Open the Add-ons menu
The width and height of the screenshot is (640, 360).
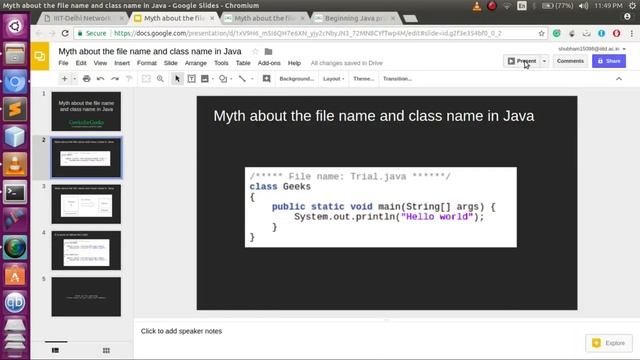(269, 63)
